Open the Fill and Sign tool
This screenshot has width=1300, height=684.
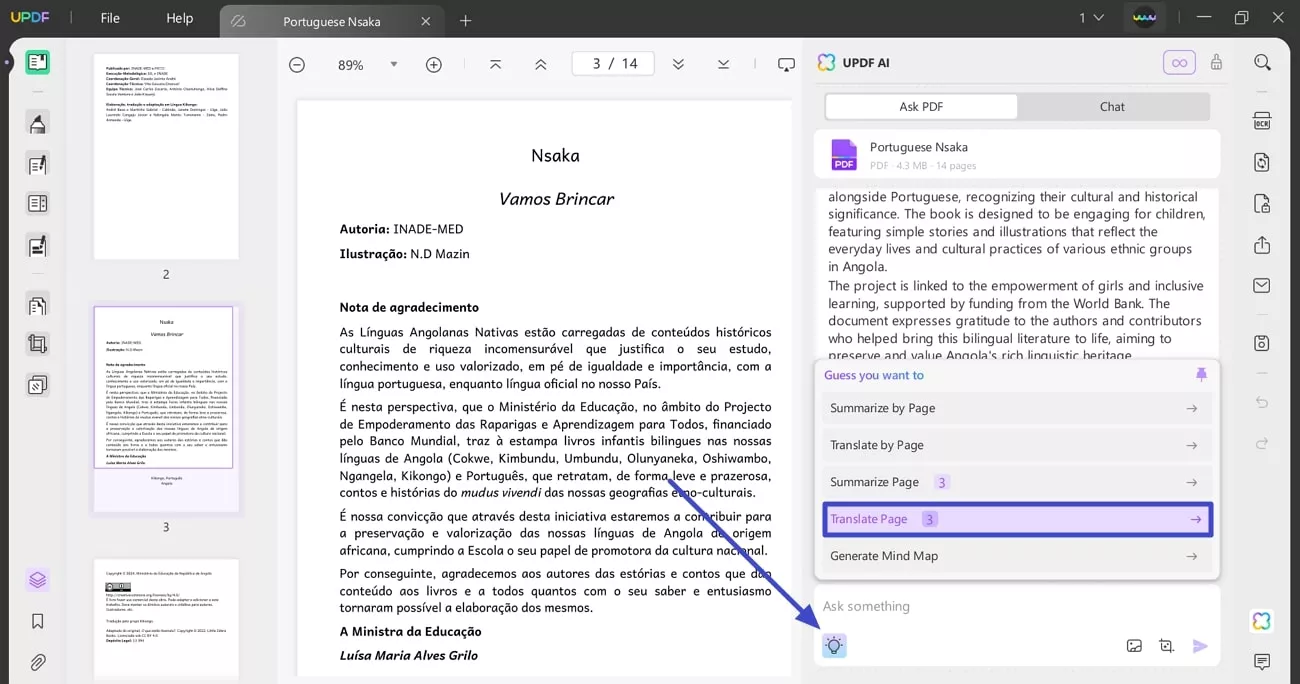pyautogui.click(x=38, y=245)
